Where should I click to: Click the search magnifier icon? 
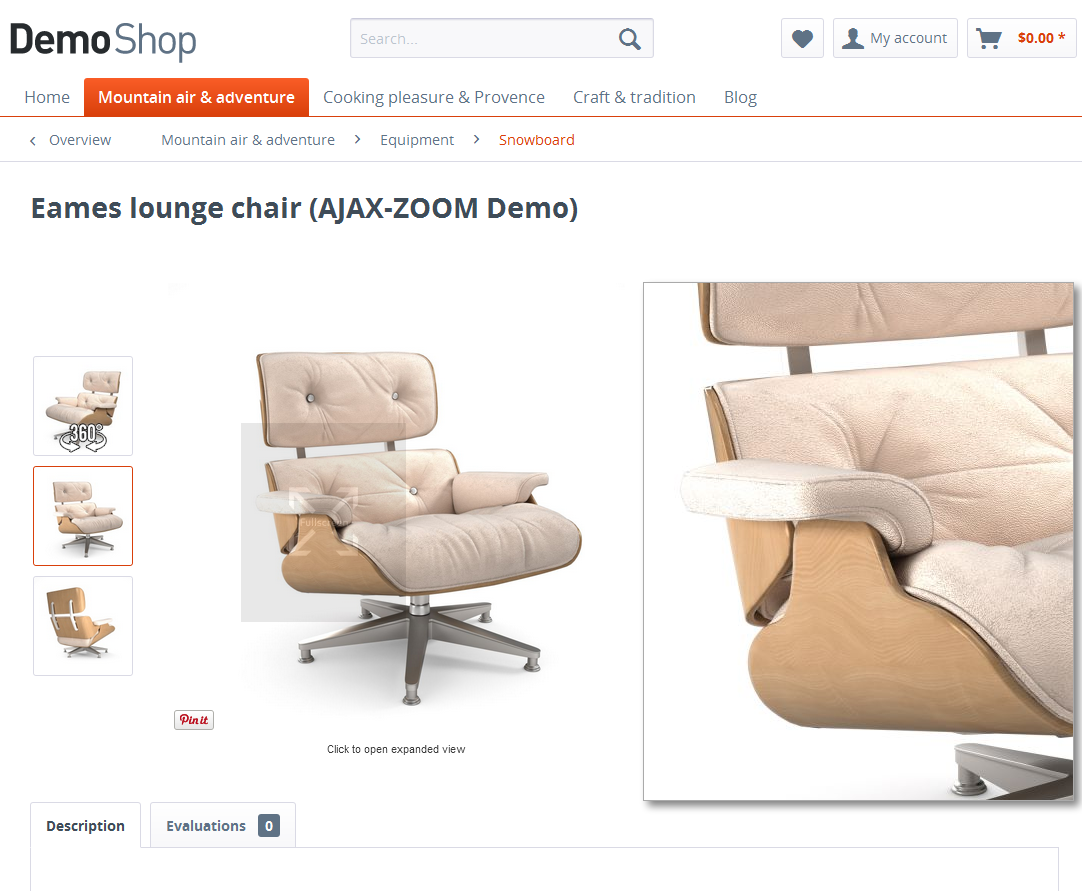point(629,39)
